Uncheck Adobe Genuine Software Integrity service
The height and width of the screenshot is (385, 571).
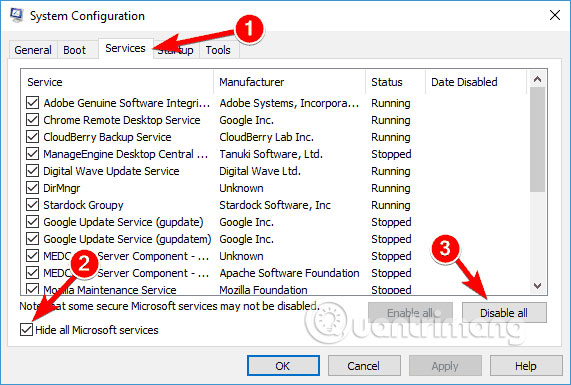32,103
